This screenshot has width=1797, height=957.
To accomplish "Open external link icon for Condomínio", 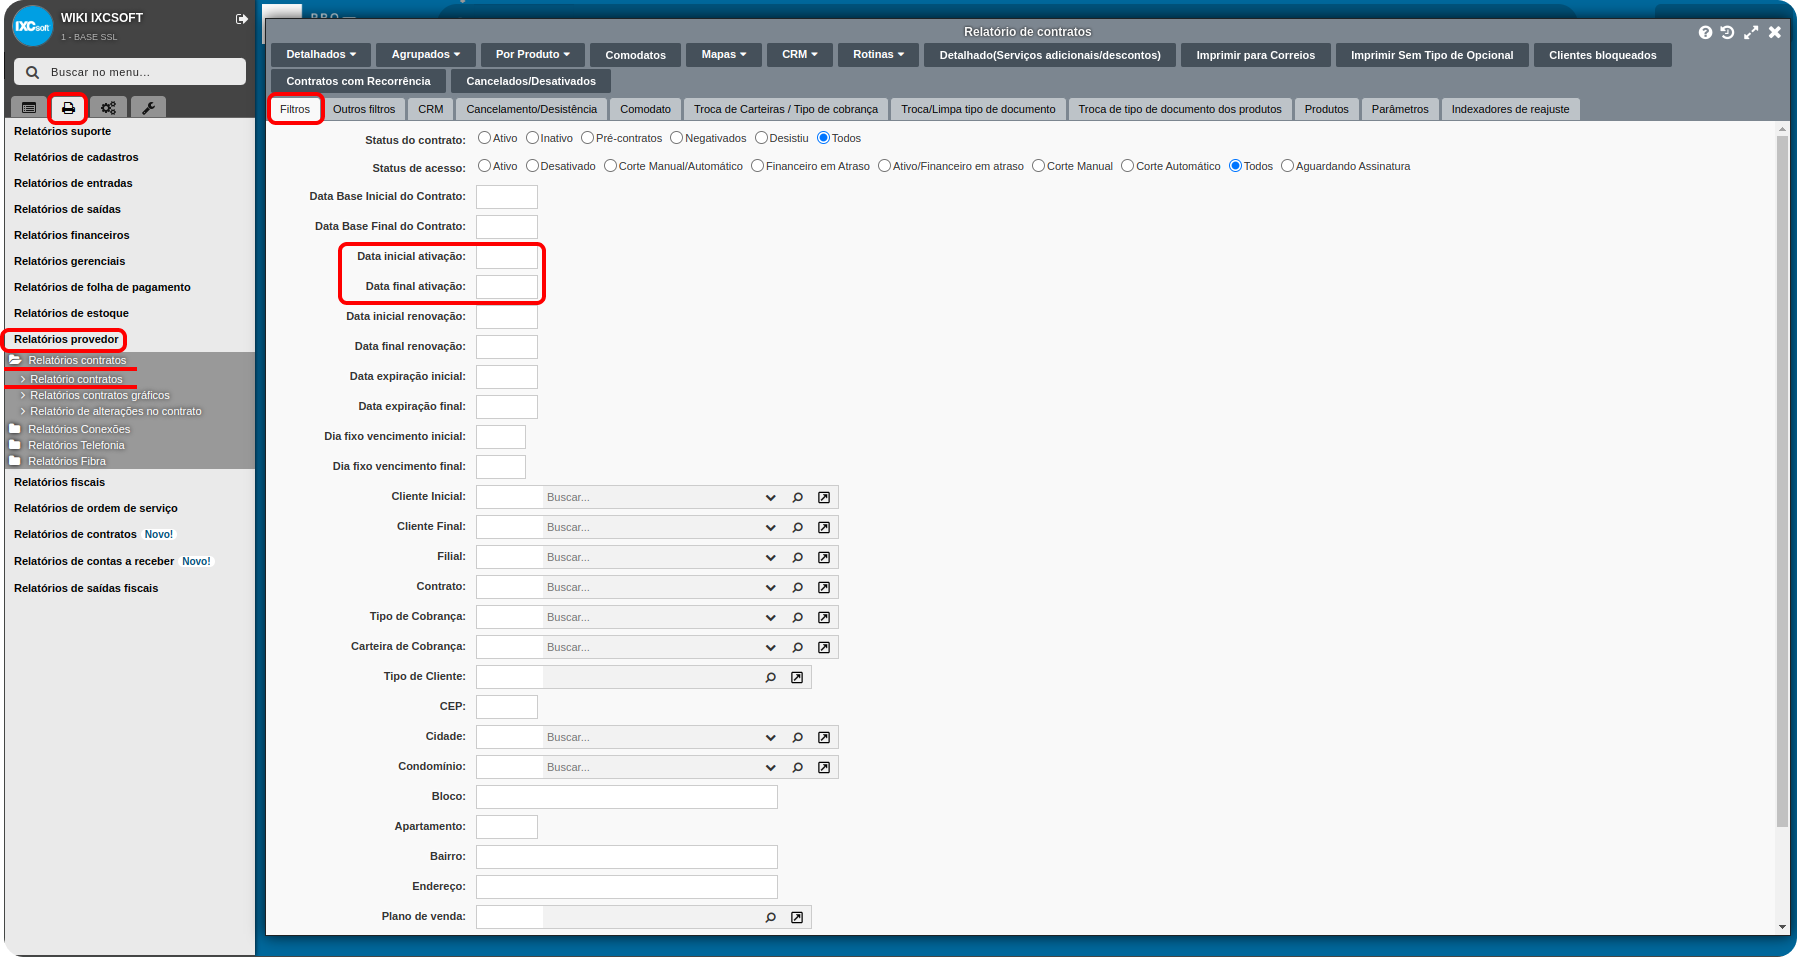I will click(x=824, y=767).
